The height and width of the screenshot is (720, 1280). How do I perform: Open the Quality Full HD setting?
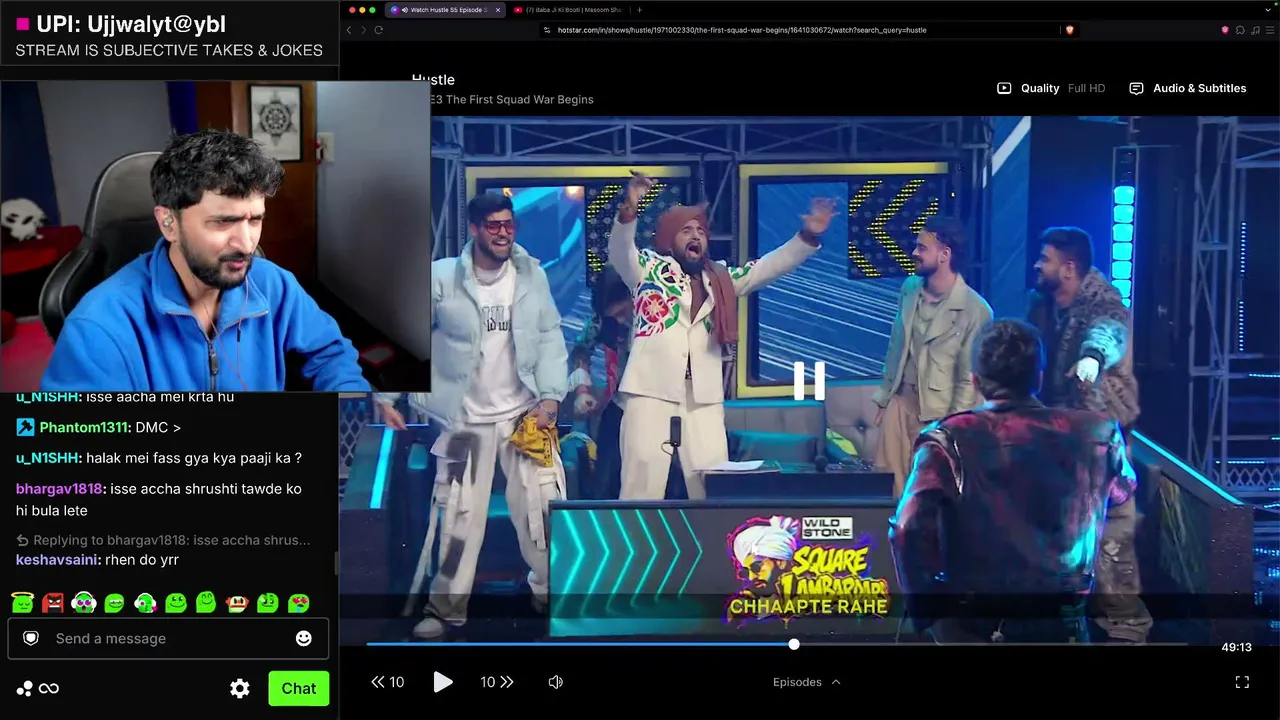1051,88
